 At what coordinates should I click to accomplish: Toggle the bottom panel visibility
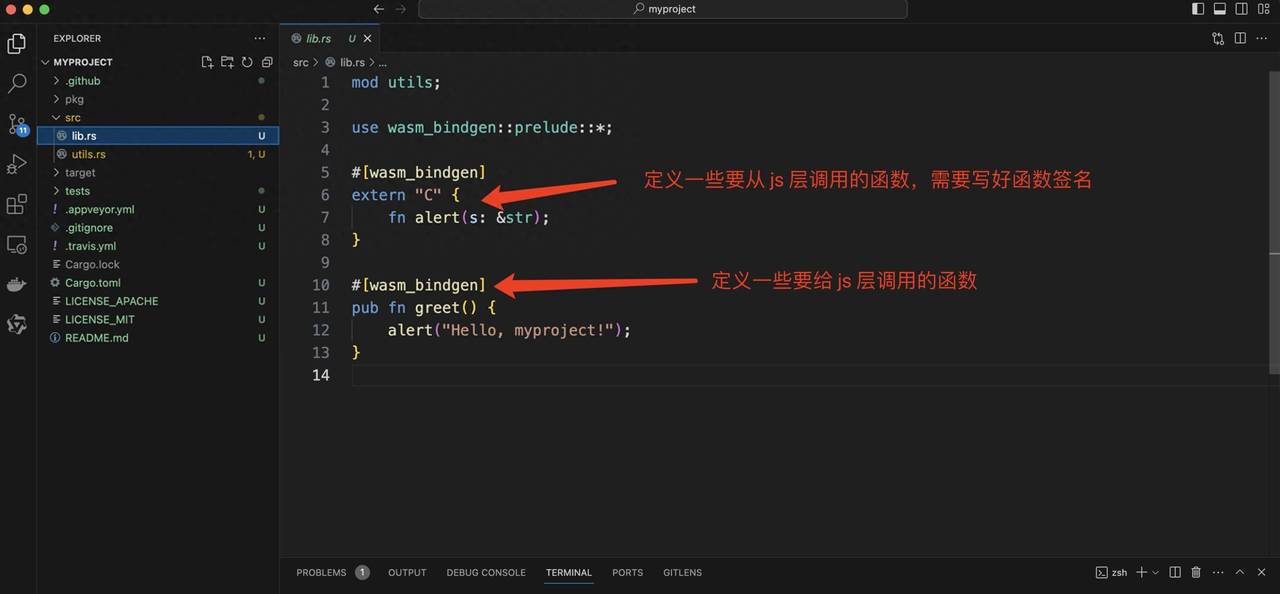(x=1220, y=9)
